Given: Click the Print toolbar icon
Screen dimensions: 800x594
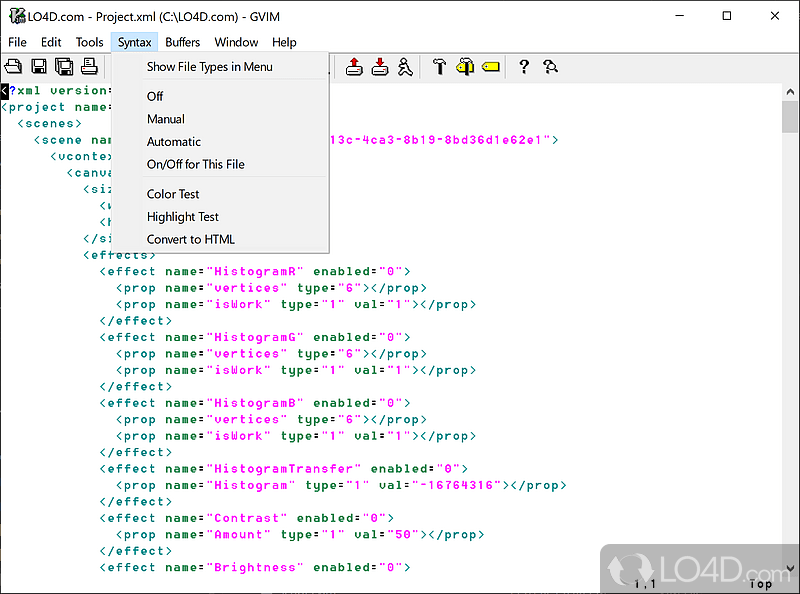Looking at the screenshot, I should [89, 67].
